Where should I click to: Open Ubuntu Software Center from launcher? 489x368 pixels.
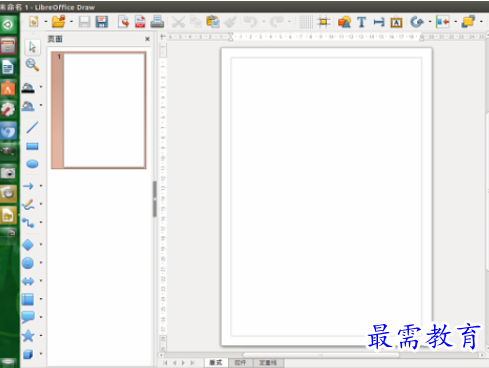coord(8,89)
